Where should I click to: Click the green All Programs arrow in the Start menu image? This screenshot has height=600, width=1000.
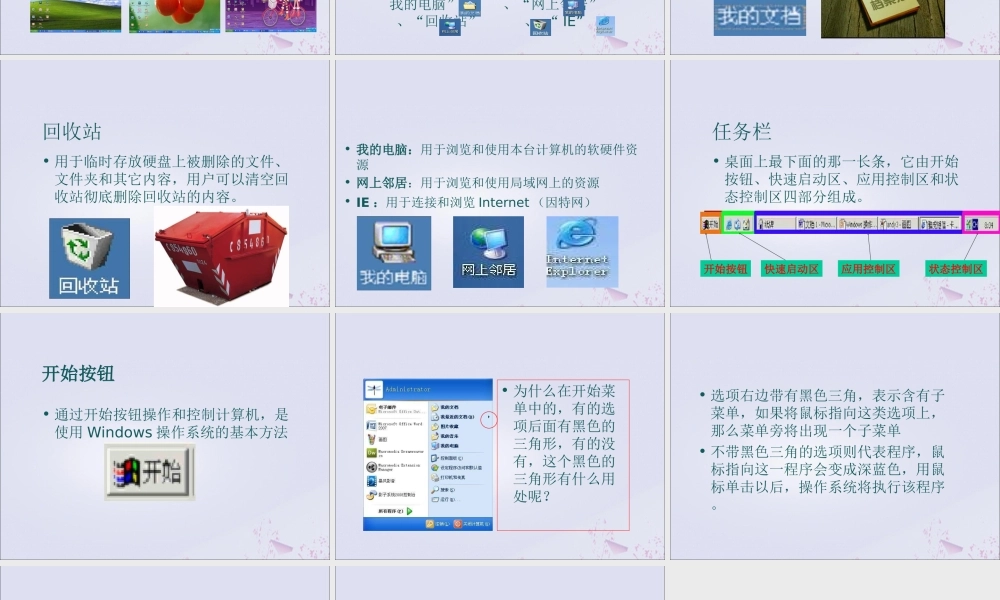(x=409, y=511)
